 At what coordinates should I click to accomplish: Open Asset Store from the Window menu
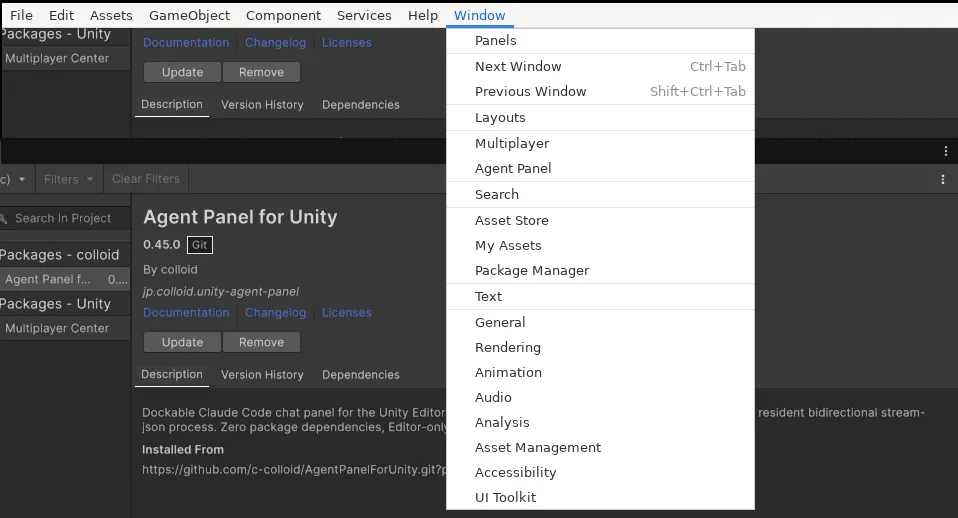point(600,220)
